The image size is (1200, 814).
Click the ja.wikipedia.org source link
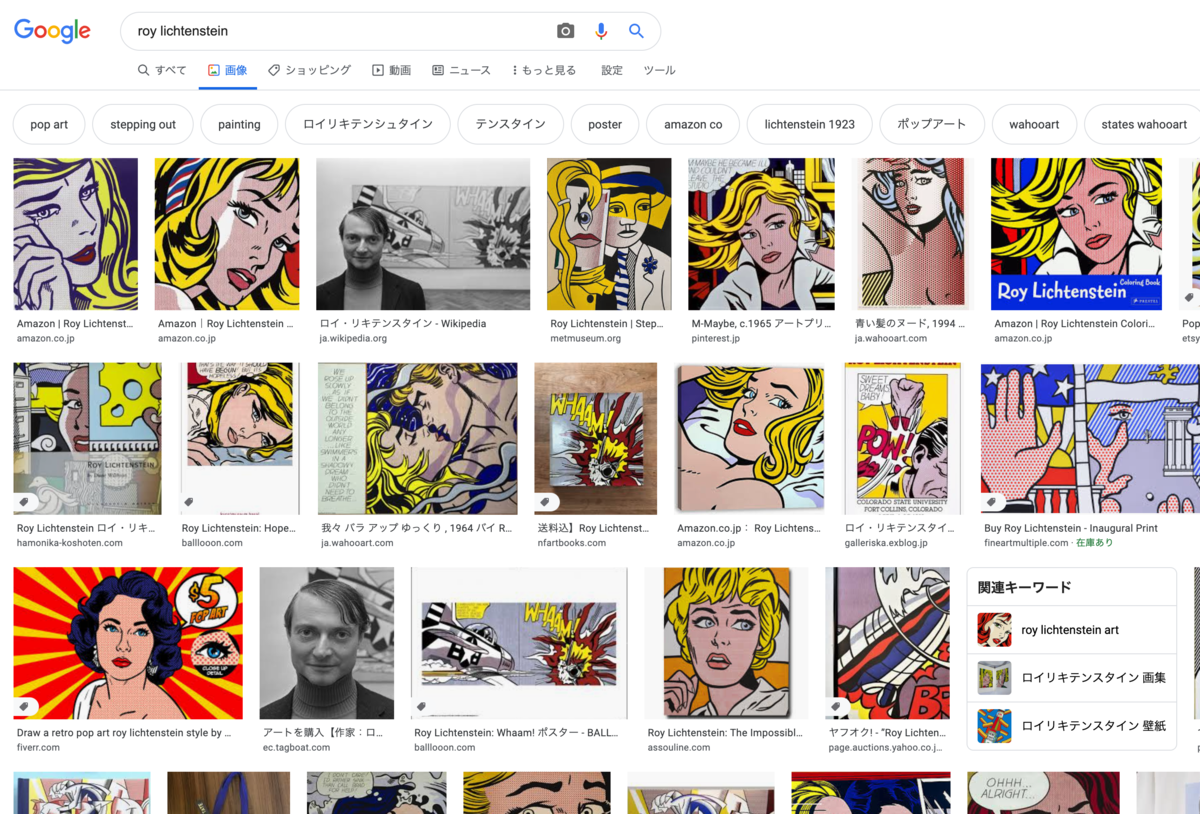coord(353,339)
